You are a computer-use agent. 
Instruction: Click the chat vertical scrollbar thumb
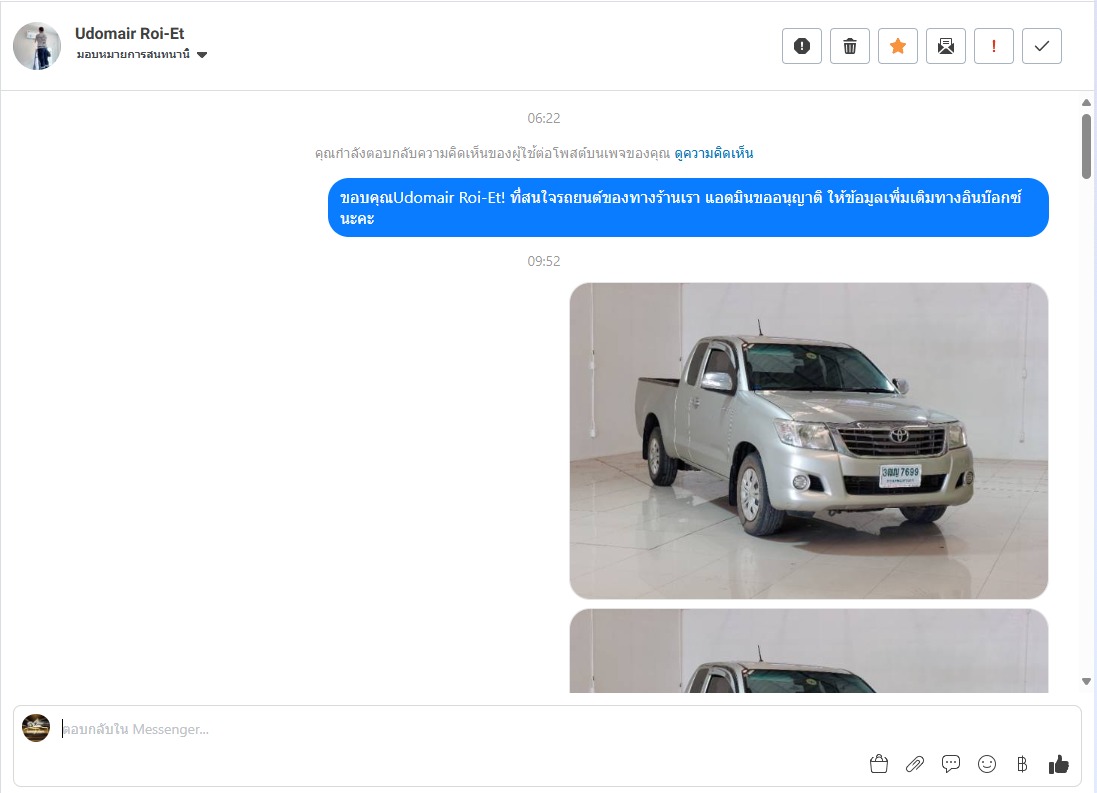point(1087,146)
